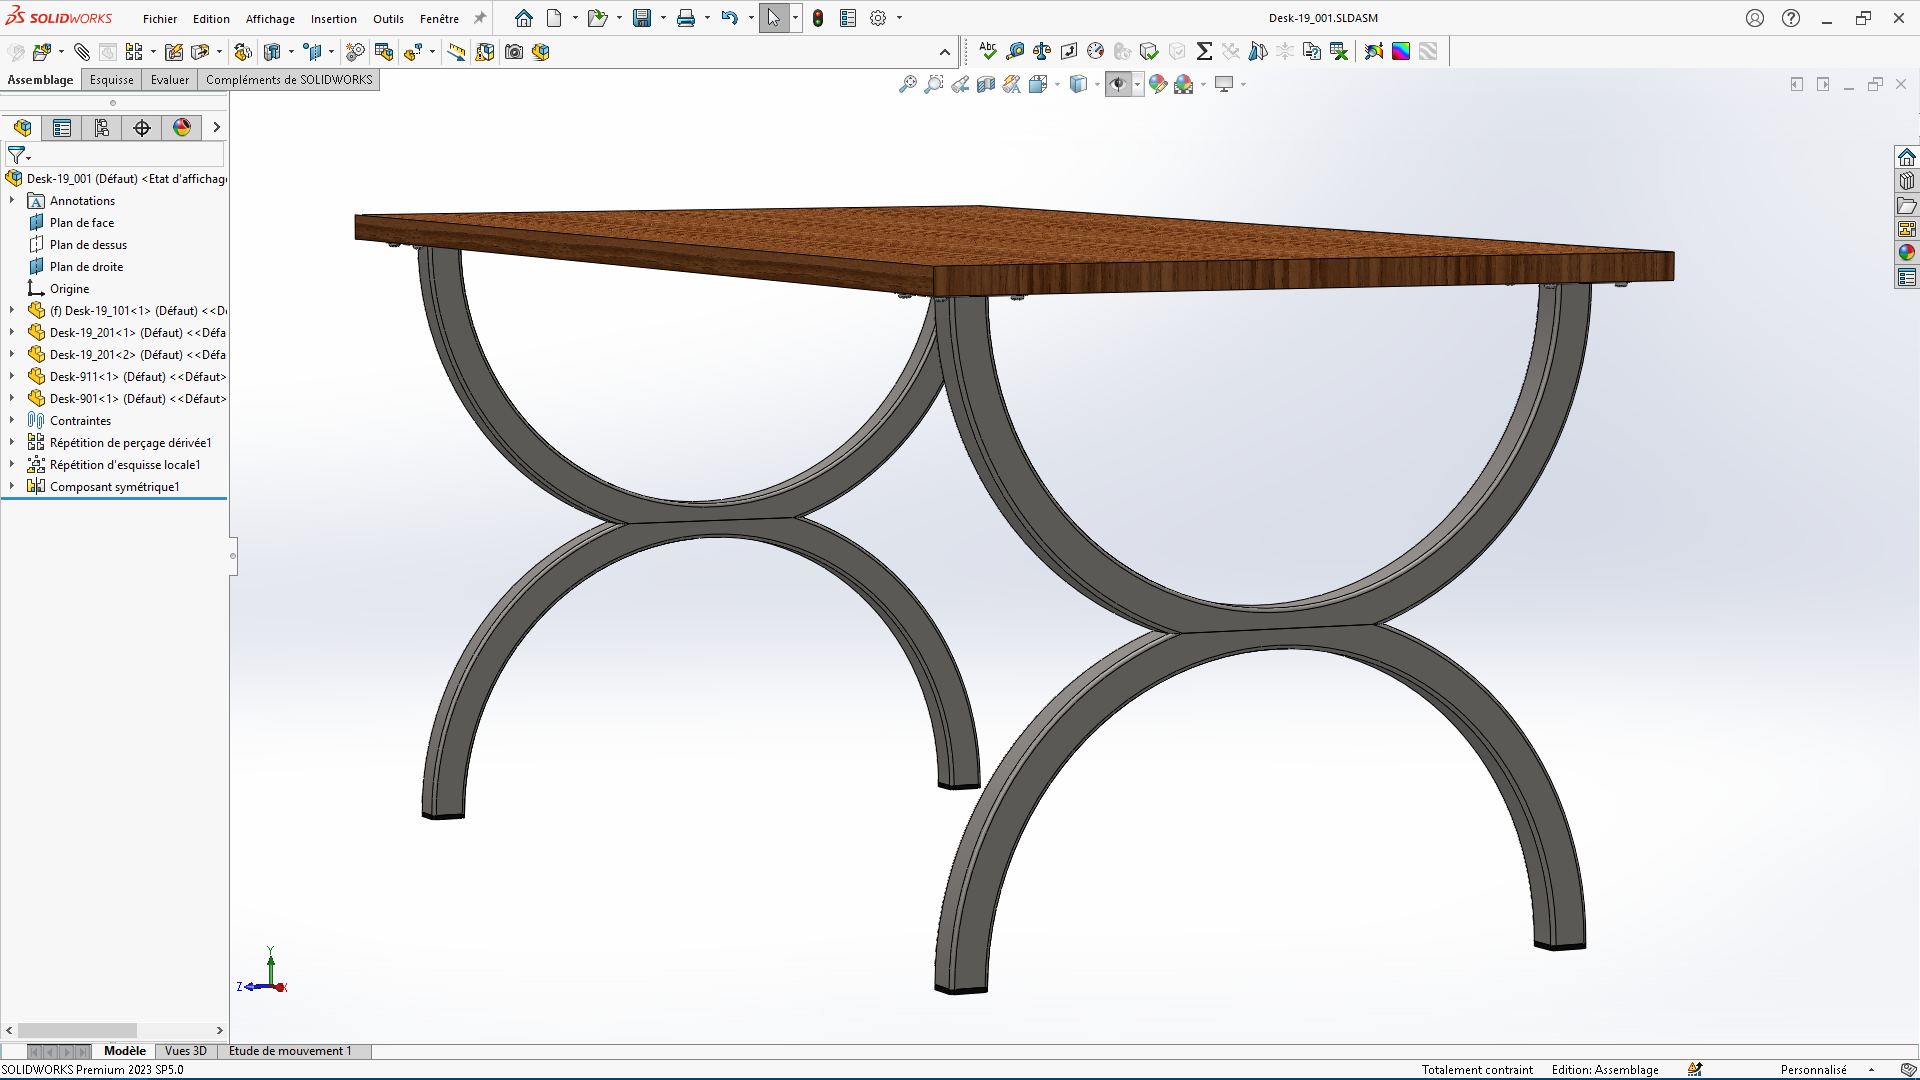Open Mass Properties scale icon

click(1042, 51)
